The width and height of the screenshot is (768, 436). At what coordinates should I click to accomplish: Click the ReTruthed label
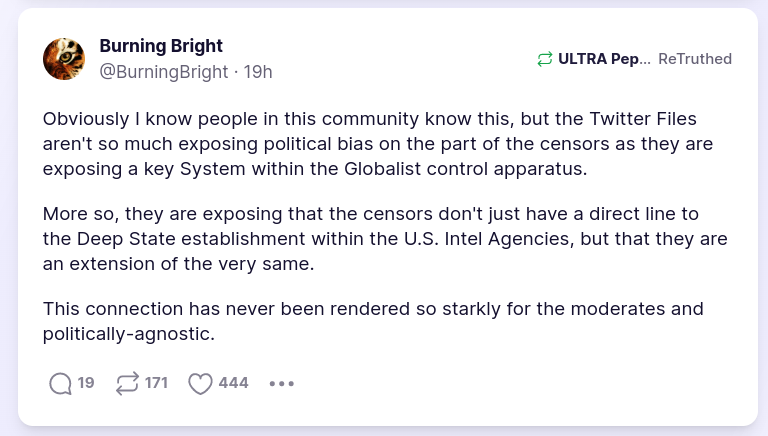[x=695, y=59]
